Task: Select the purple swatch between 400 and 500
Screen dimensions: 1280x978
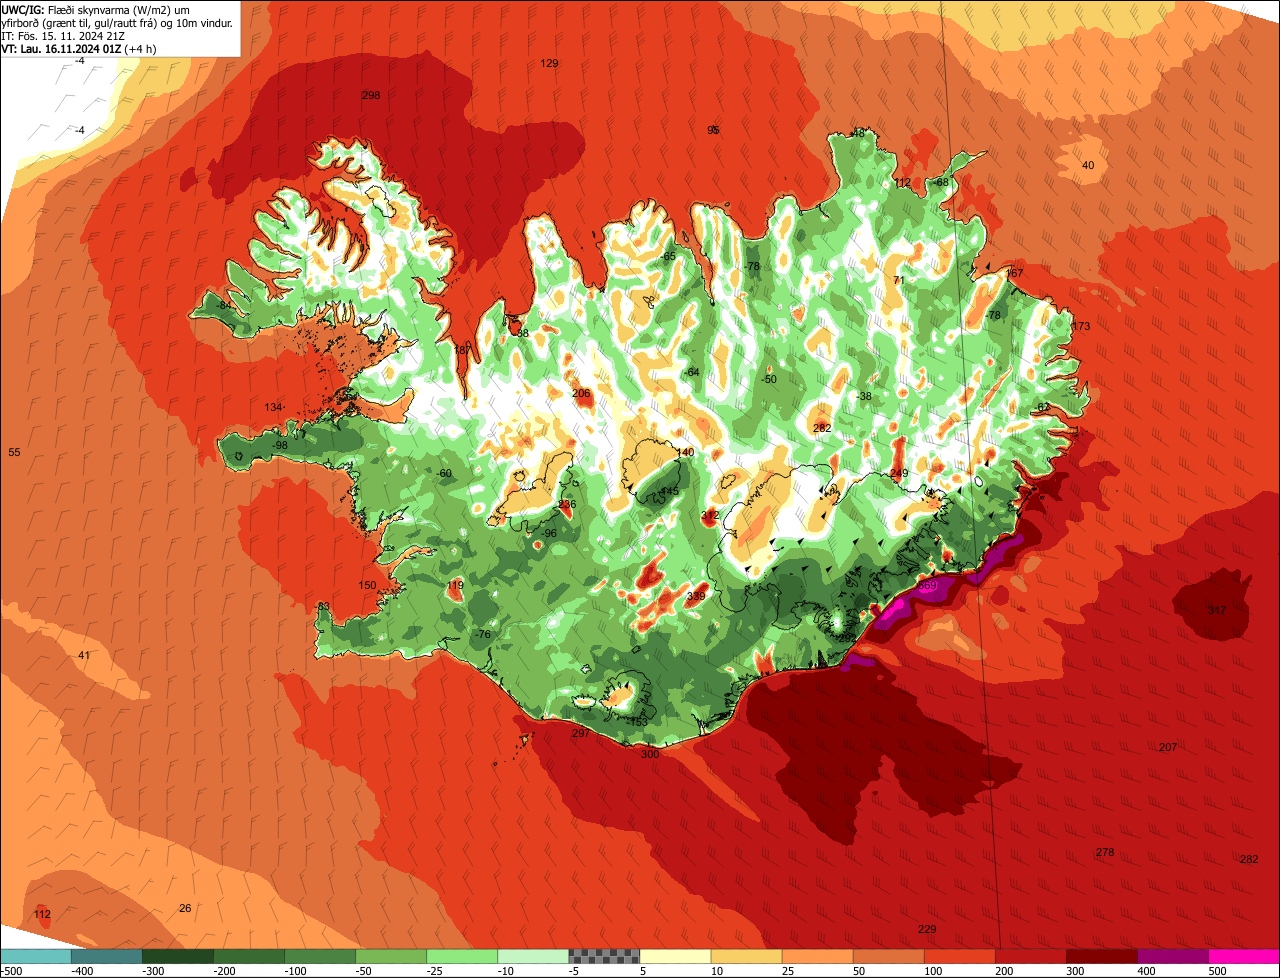Action: tap(1172, 956)
